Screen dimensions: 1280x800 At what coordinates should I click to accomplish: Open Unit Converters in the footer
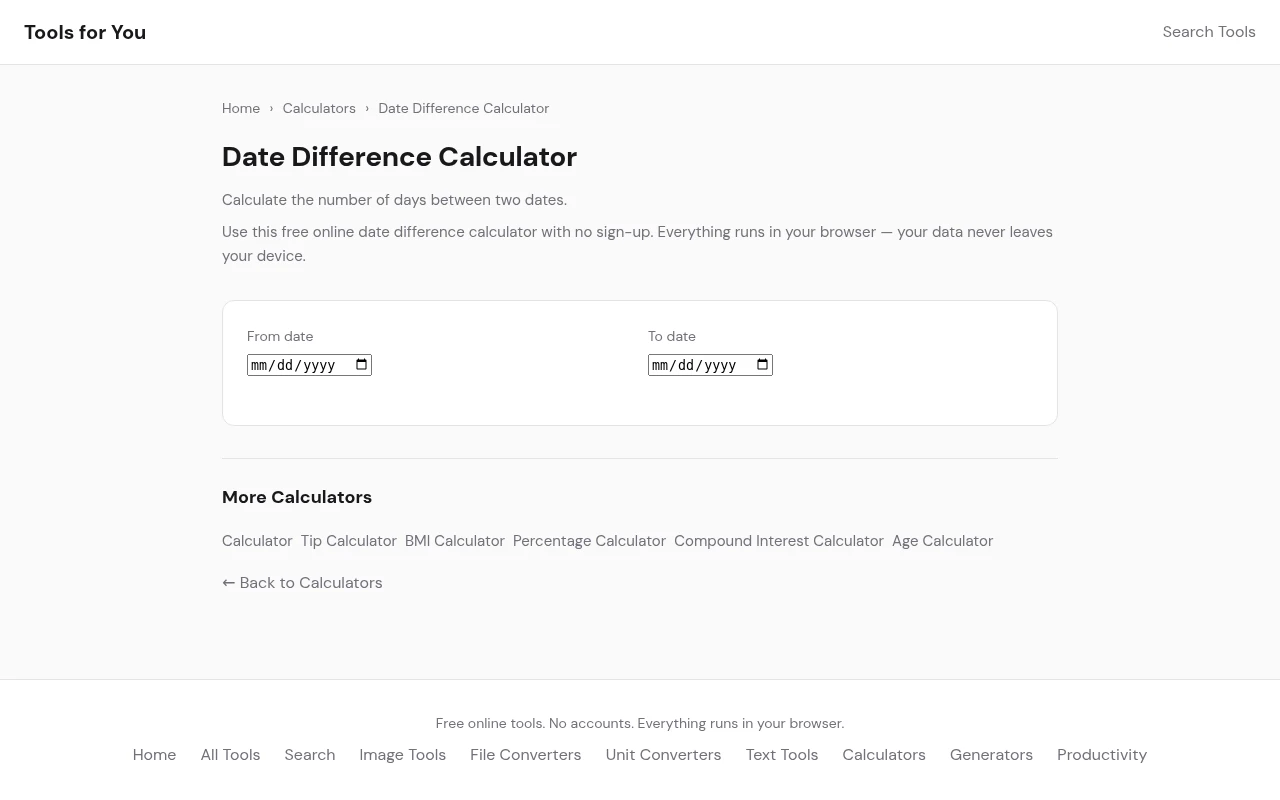point(663,755)
